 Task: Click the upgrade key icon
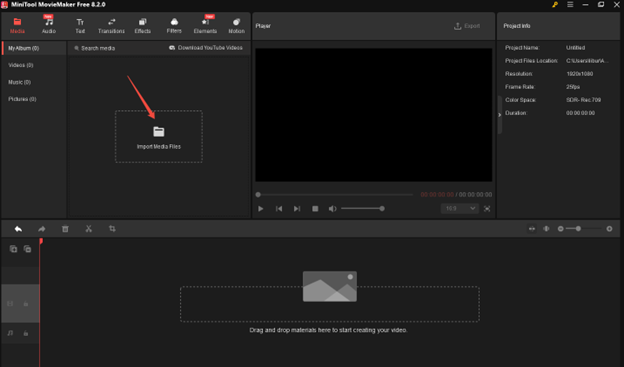click(555, 5)
